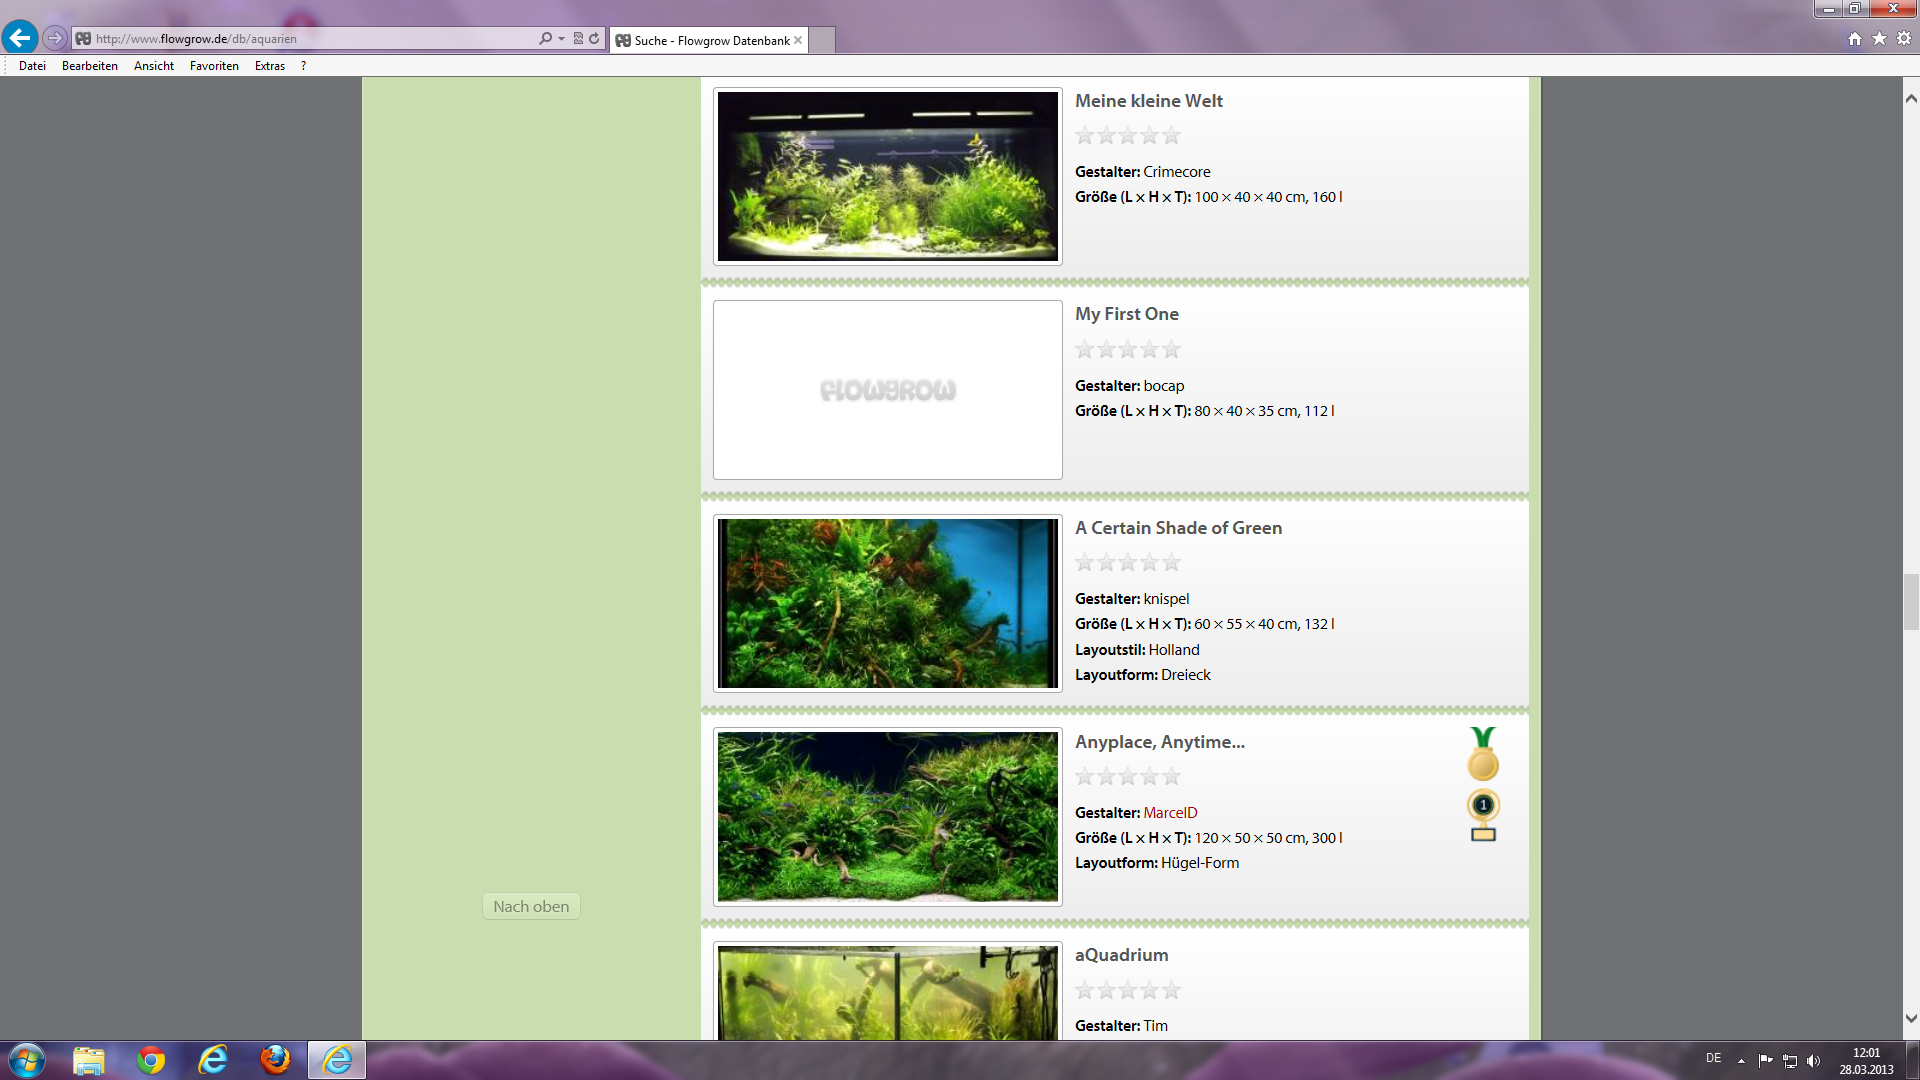This screenshot has width=1920, height=1080.
Task: Open a new blank tab
Action: click(x=821, y=40)
